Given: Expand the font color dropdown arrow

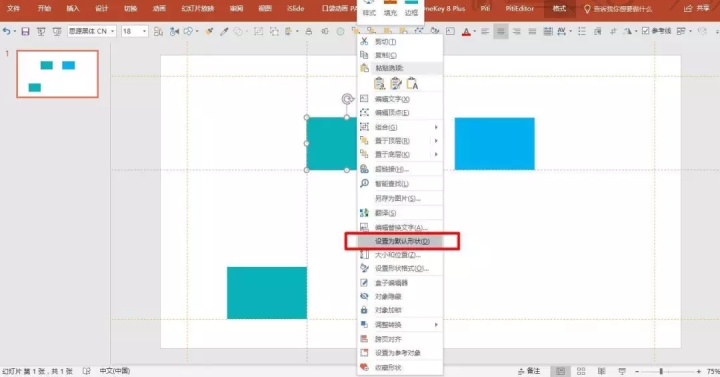Looking at the screenshot, I should coord(474,31).
